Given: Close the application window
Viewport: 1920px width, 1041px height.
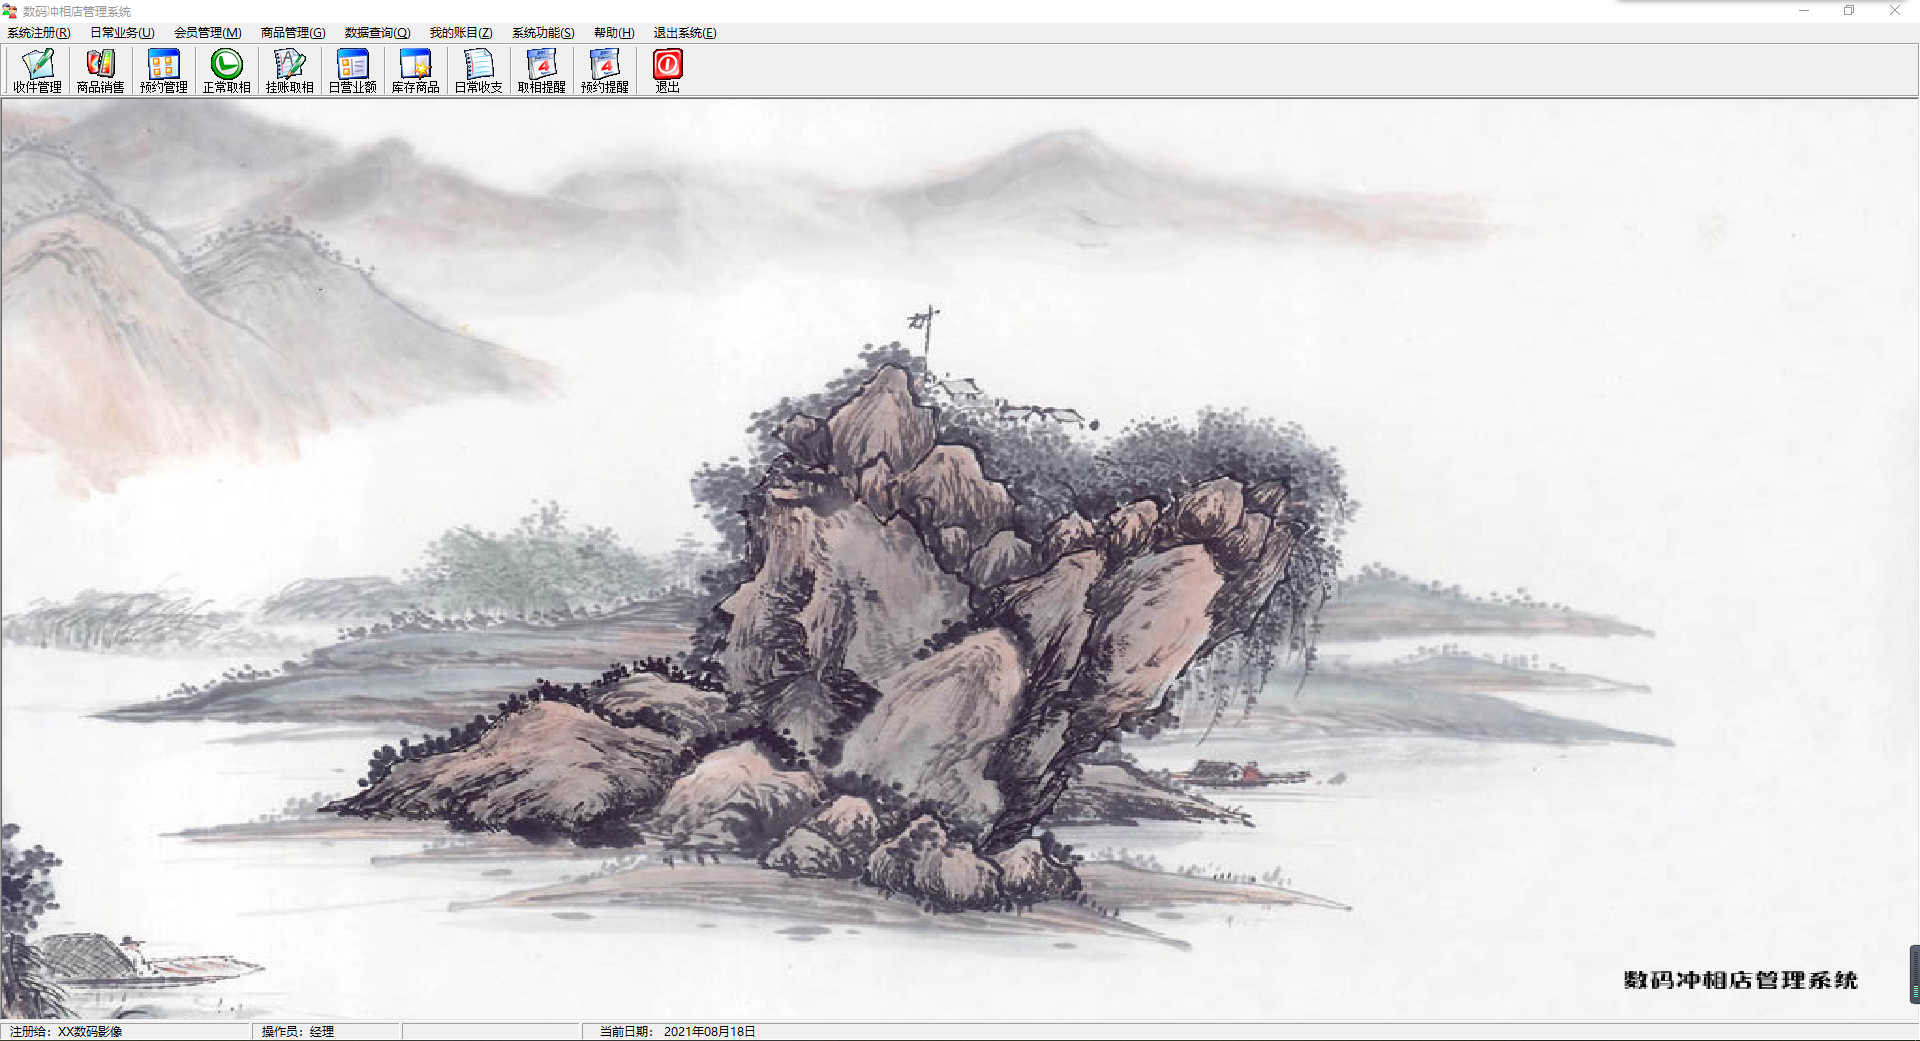Looking at the screenshot, I should pyautogui.click(x=1895, y=11).
